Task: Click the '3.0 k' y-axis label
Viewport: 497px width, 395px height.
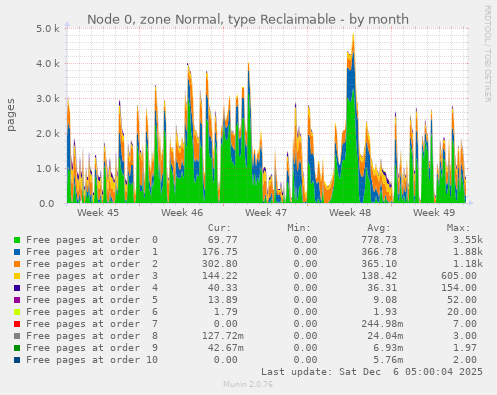Action: (x=48, y=99)
